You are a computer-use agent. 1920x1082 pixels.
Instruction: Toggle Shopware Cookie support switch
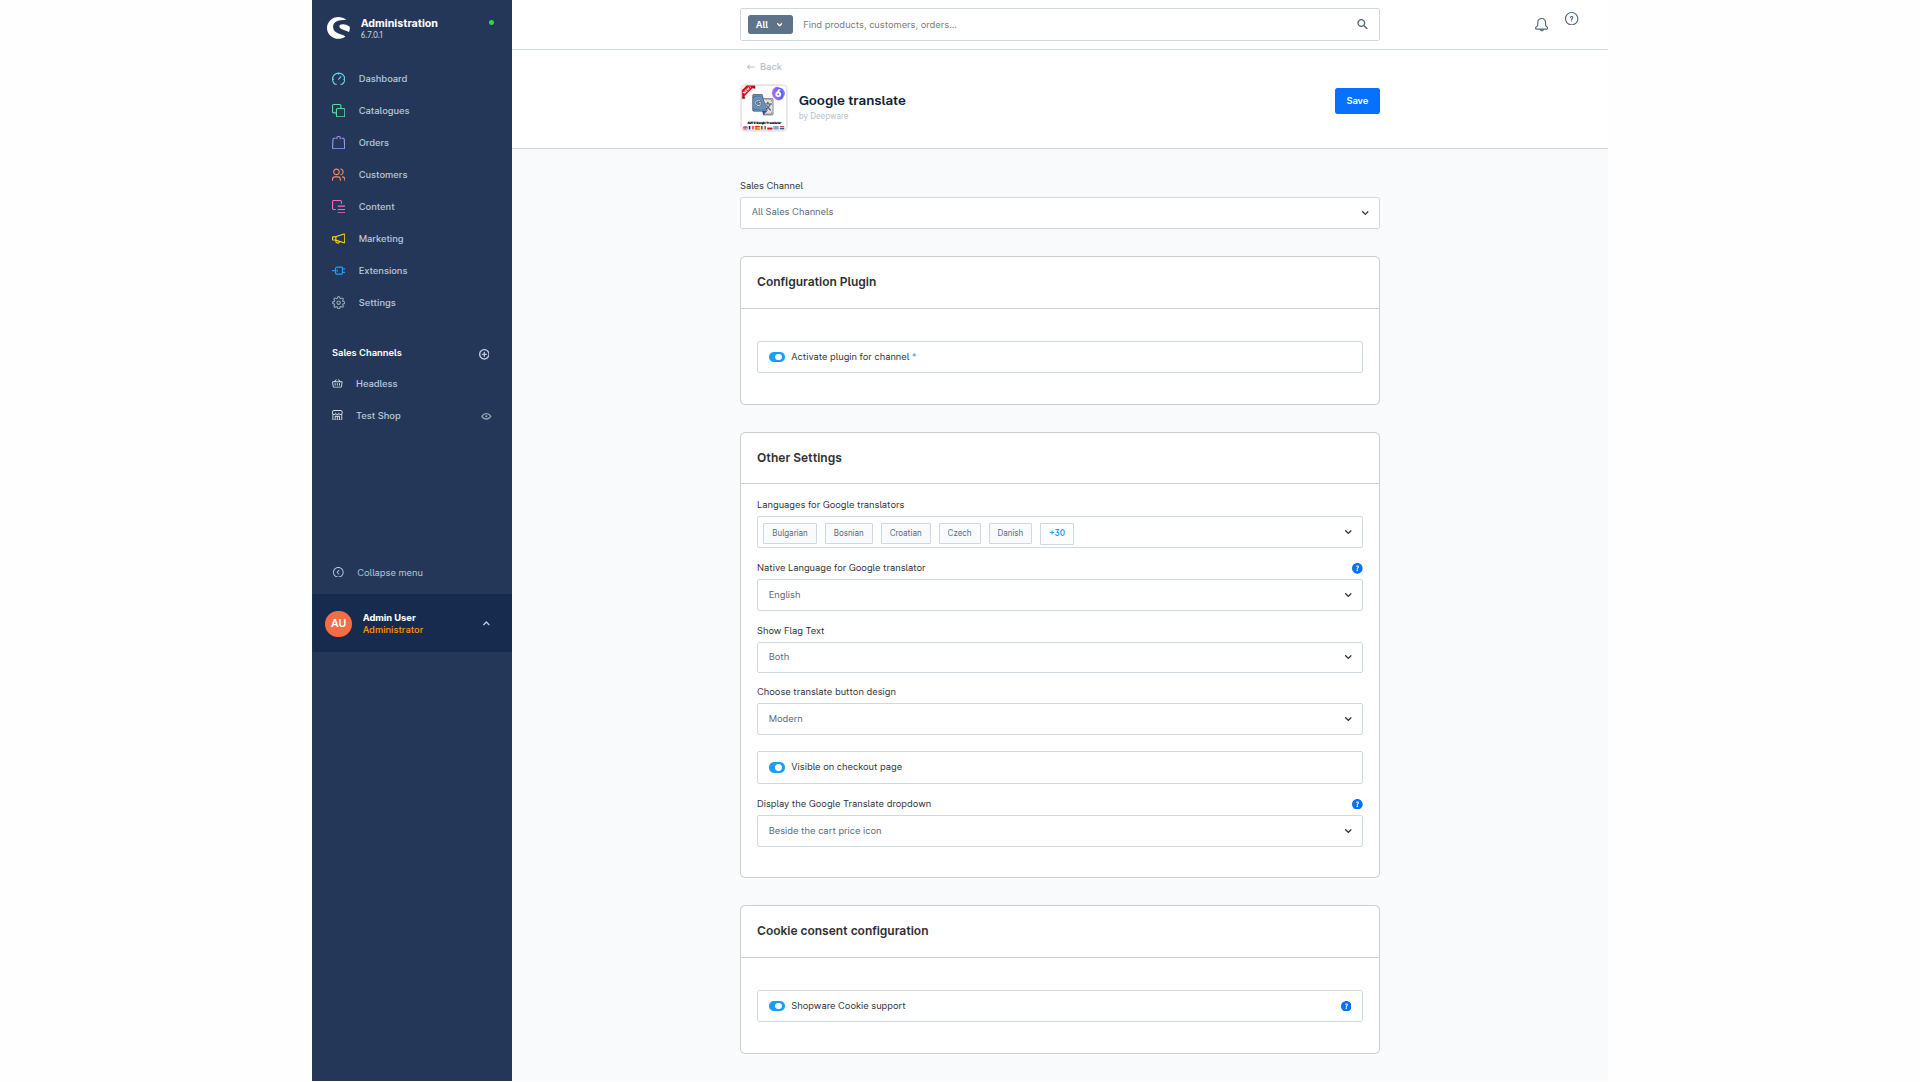click(777, 1006)
